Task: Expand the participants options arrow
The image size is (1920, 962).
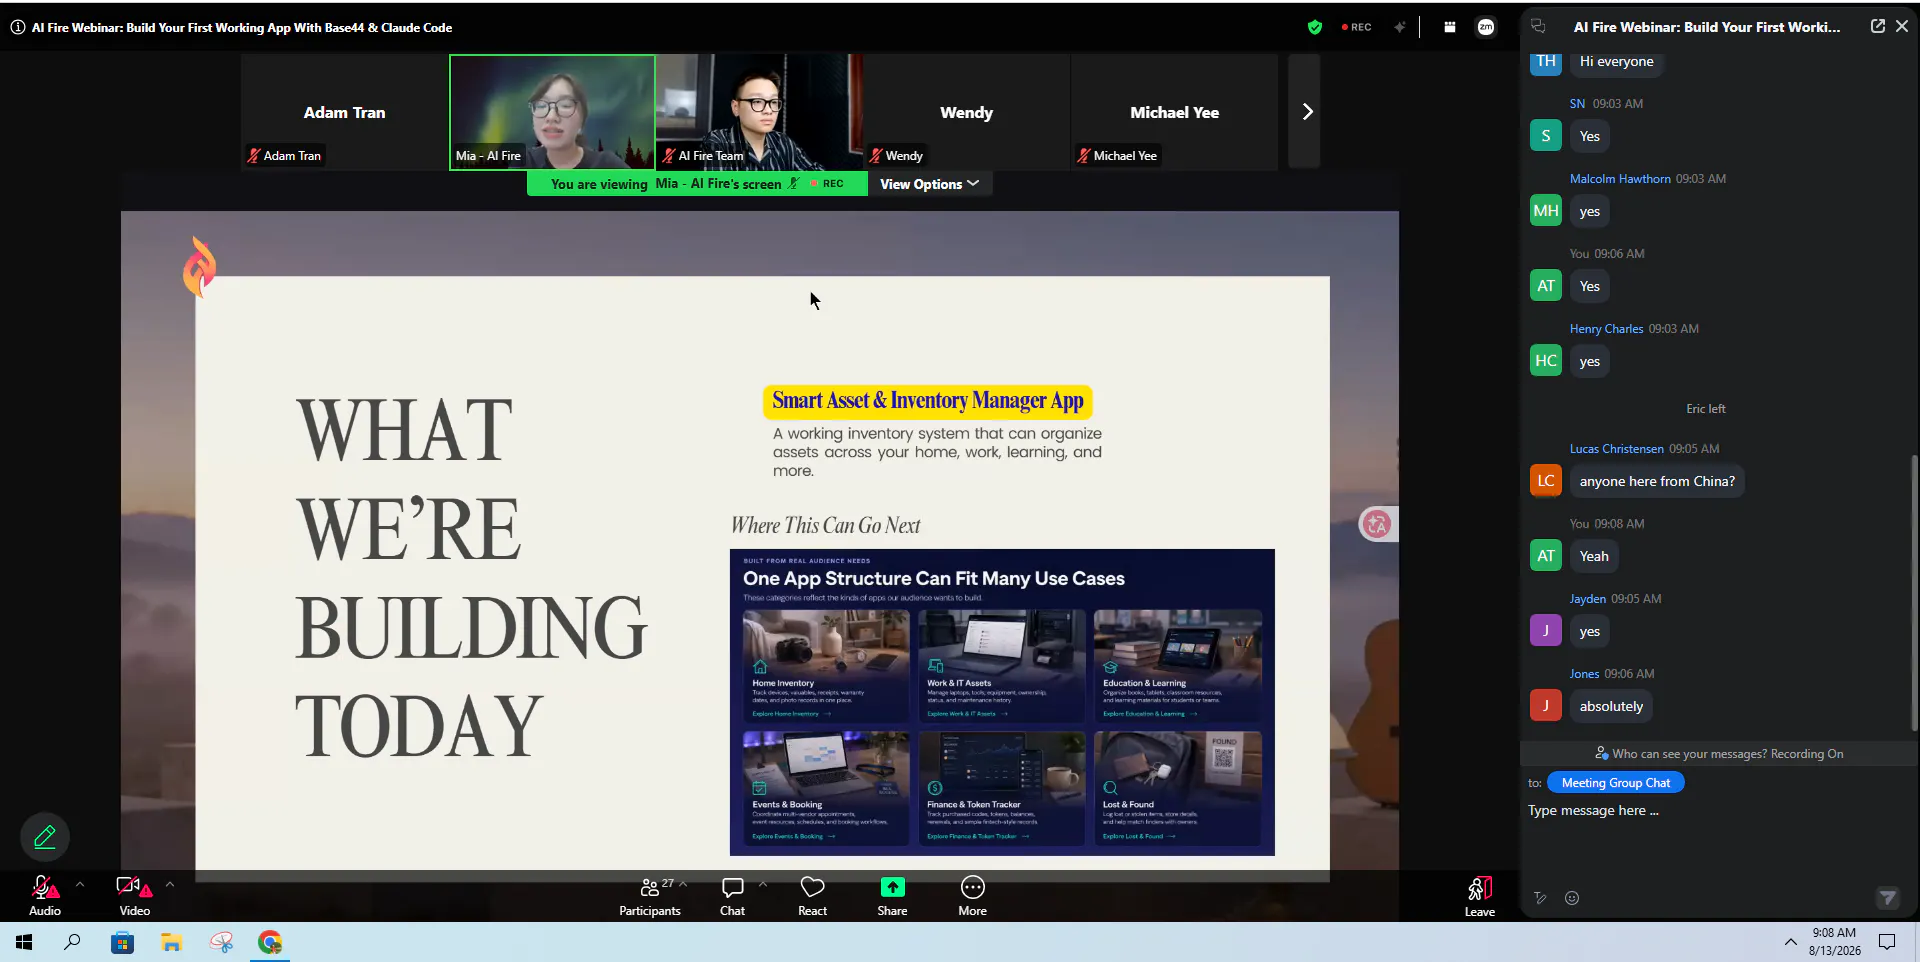Action: [x=683, y=884]
